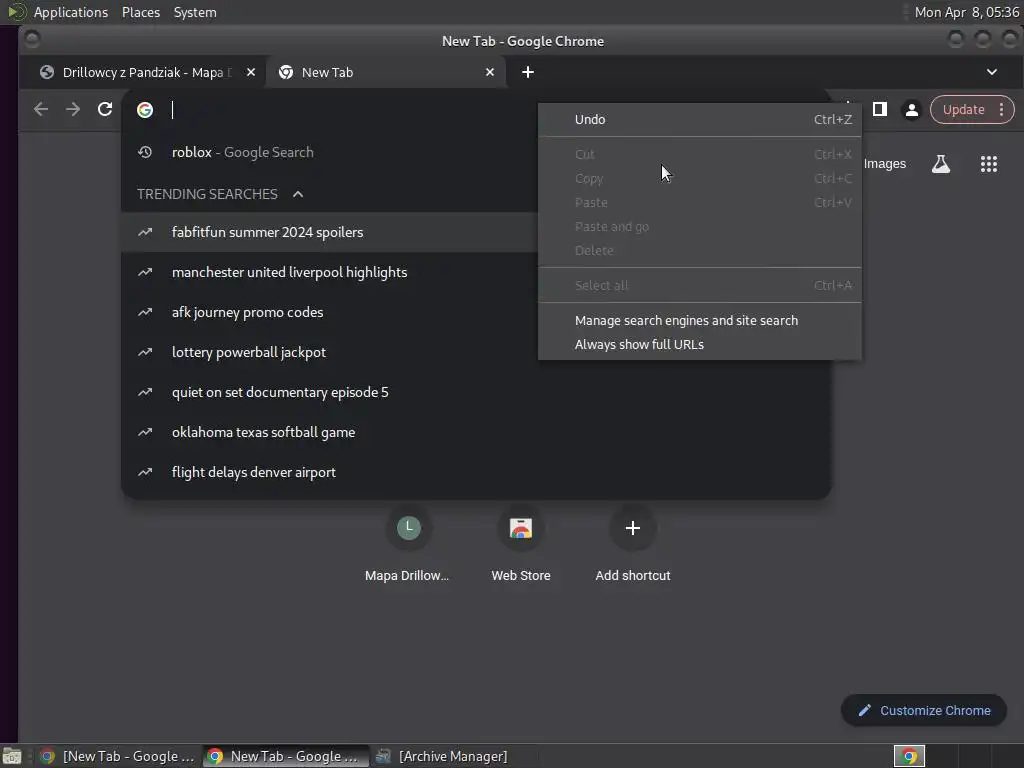Click the history clock icon beside roblox

(x=145, y=152)
